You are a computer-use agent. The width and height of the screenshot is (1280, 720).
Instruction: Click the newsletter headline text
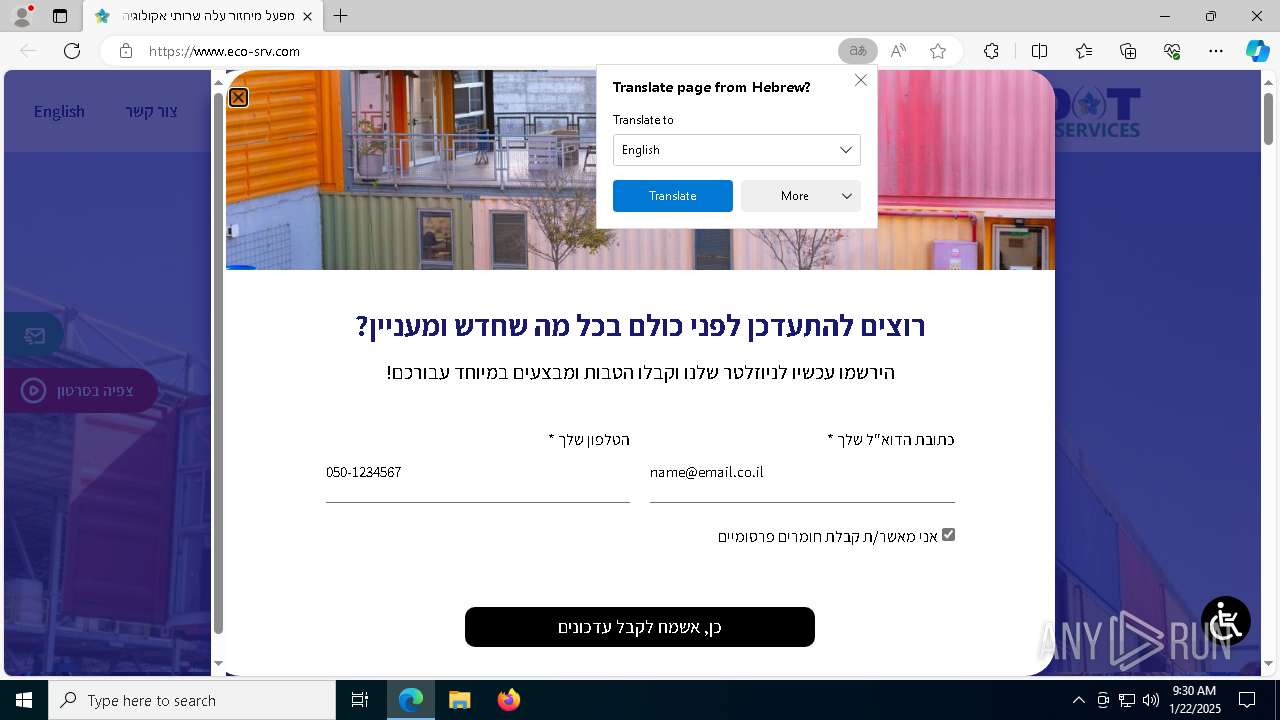coord(640,326)
